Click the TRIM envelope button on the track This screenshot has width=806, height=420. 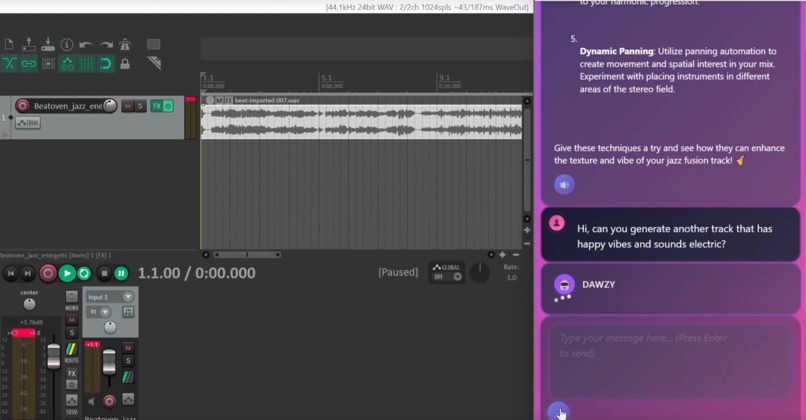tap(28, 123)
